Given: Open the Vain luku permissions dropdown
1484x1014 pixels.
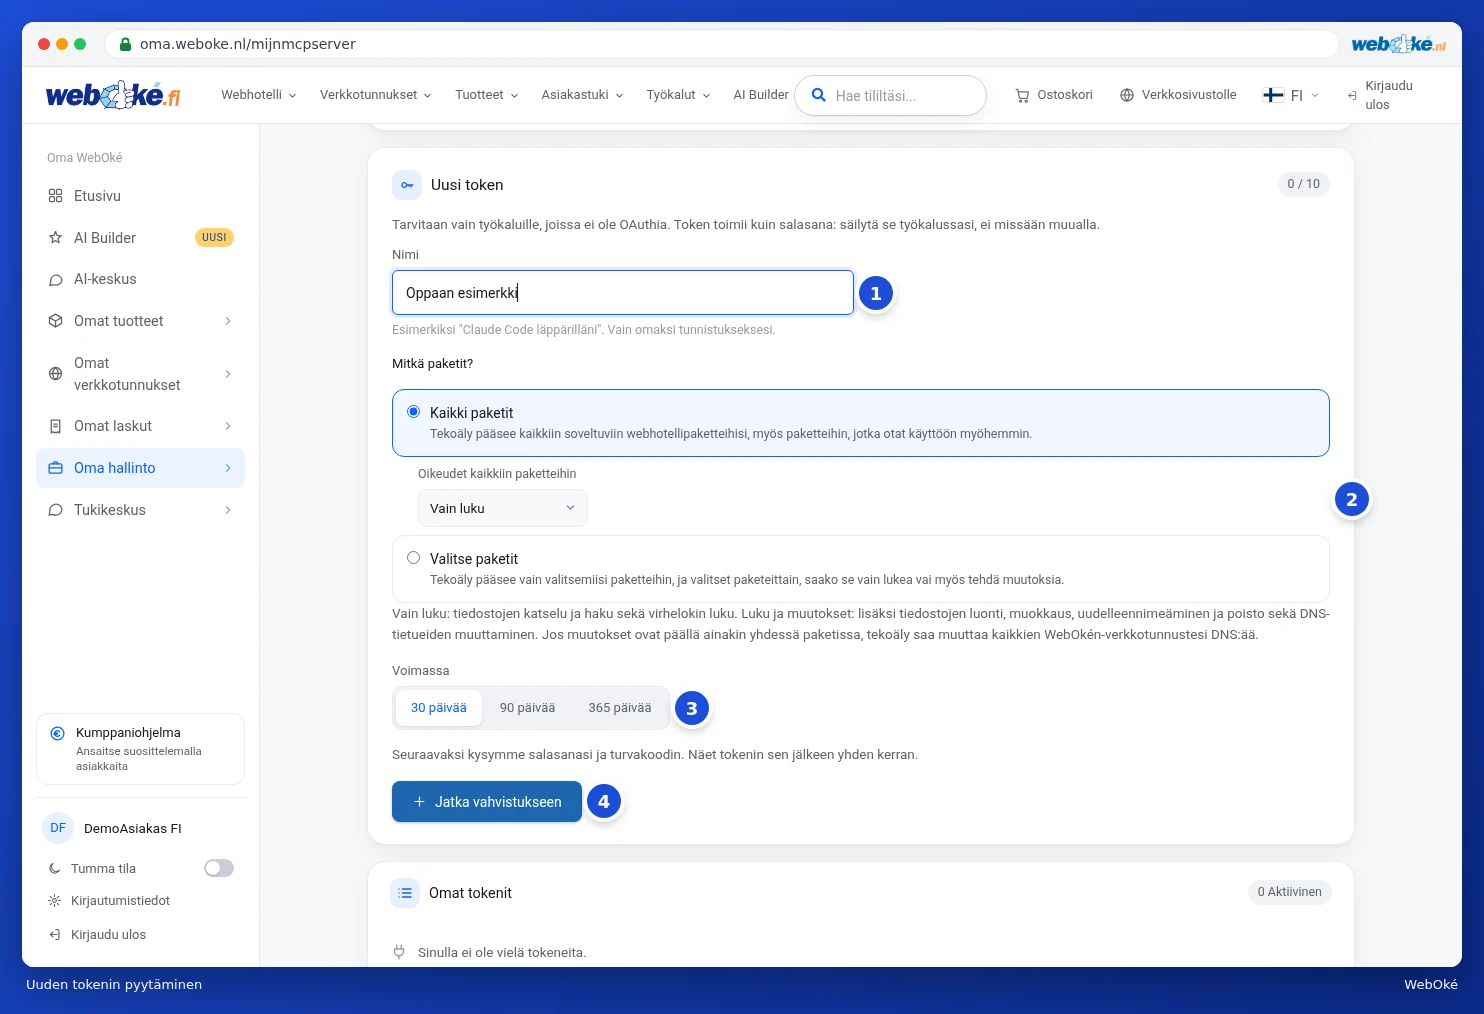Looking at the screenshot, I should pos(503,508).
